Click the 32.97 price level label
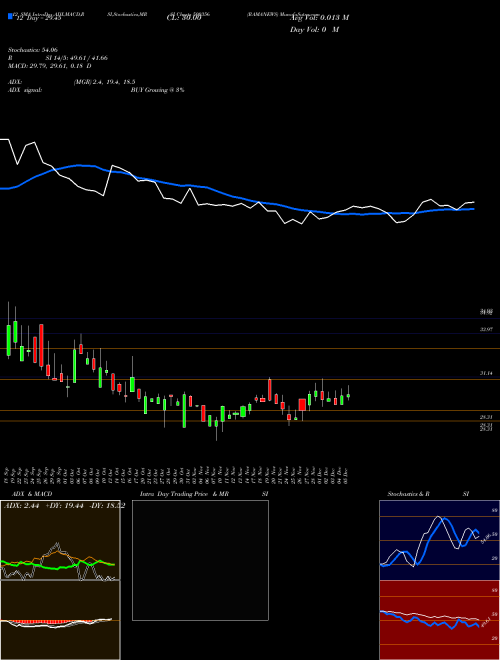Image resolution: width=500 pixels, height=660 pixels. (486, 329)
